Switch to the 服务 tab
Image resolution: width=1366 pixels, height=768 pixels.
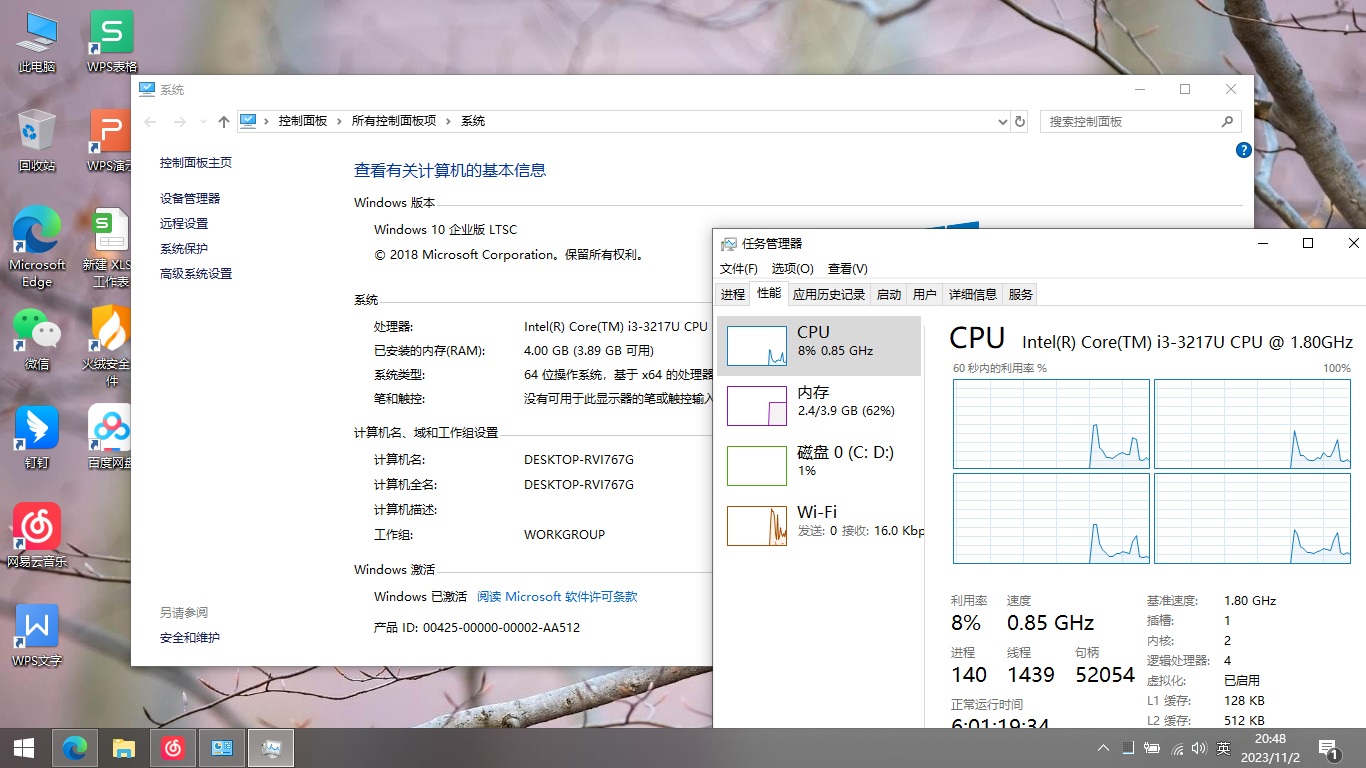tap(1021, 294)
